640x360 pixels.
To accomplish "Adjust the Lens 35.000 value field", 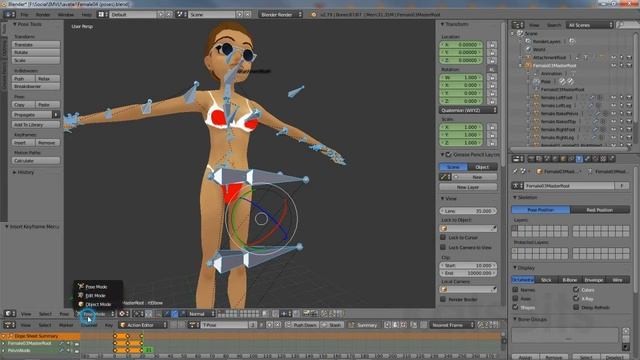I will click(468, 211).
